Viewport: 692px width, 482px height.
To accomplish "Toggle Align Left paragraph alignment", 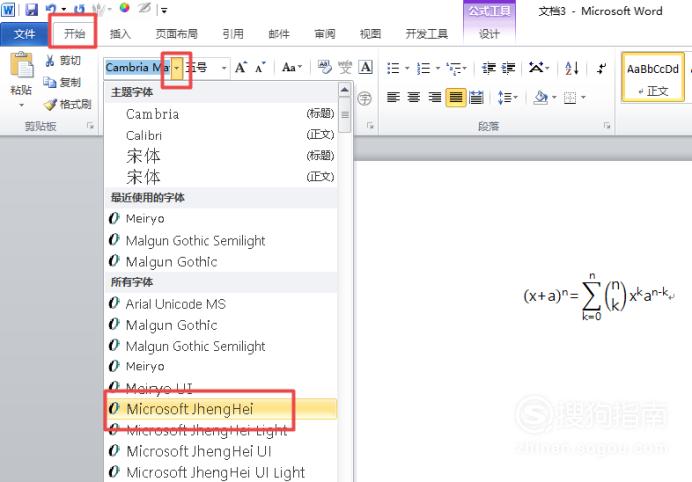I will [393, 97].
